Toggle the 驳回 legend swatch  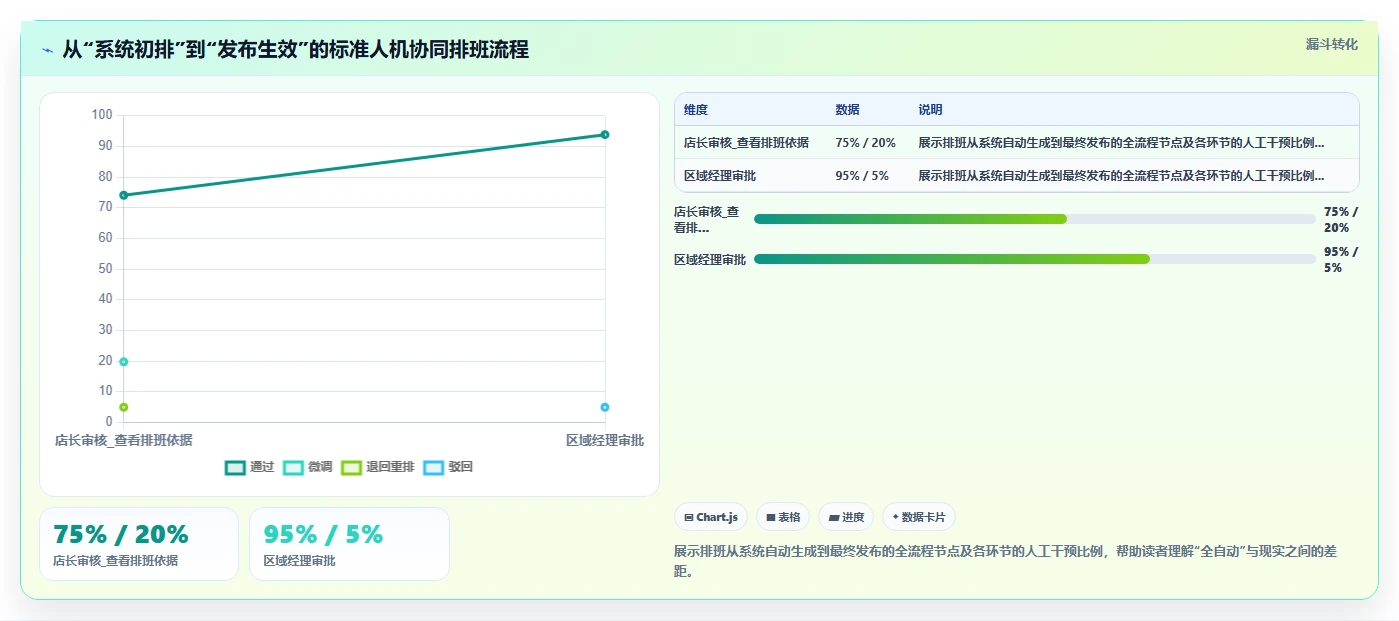pyautogui.click(x=433, y=467)
